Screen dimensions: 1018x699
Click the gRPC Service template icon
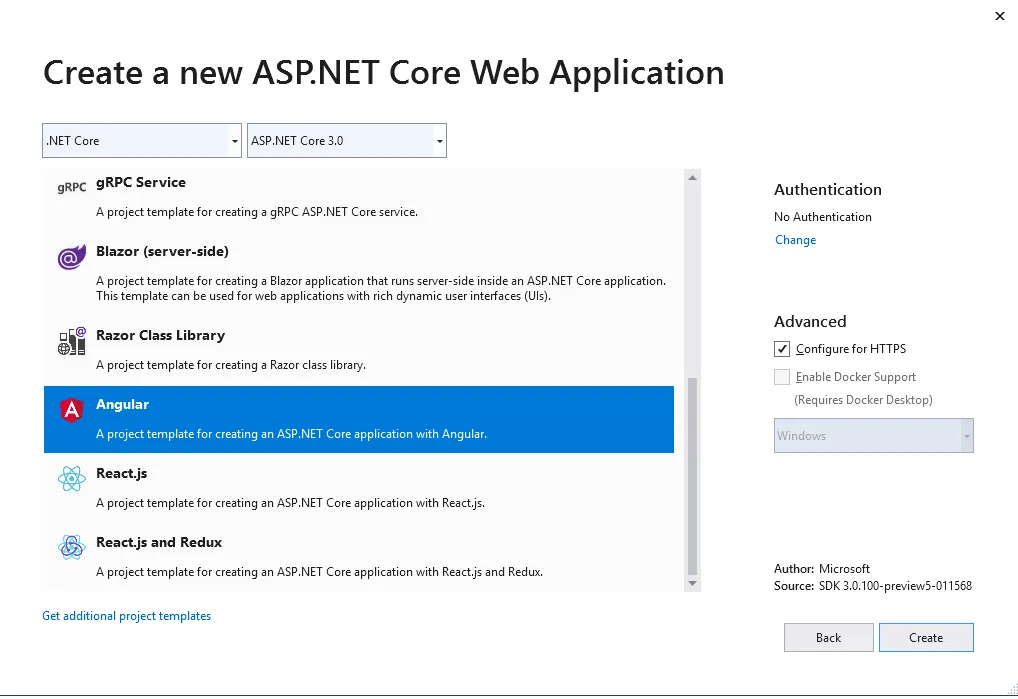coord(71,187)
